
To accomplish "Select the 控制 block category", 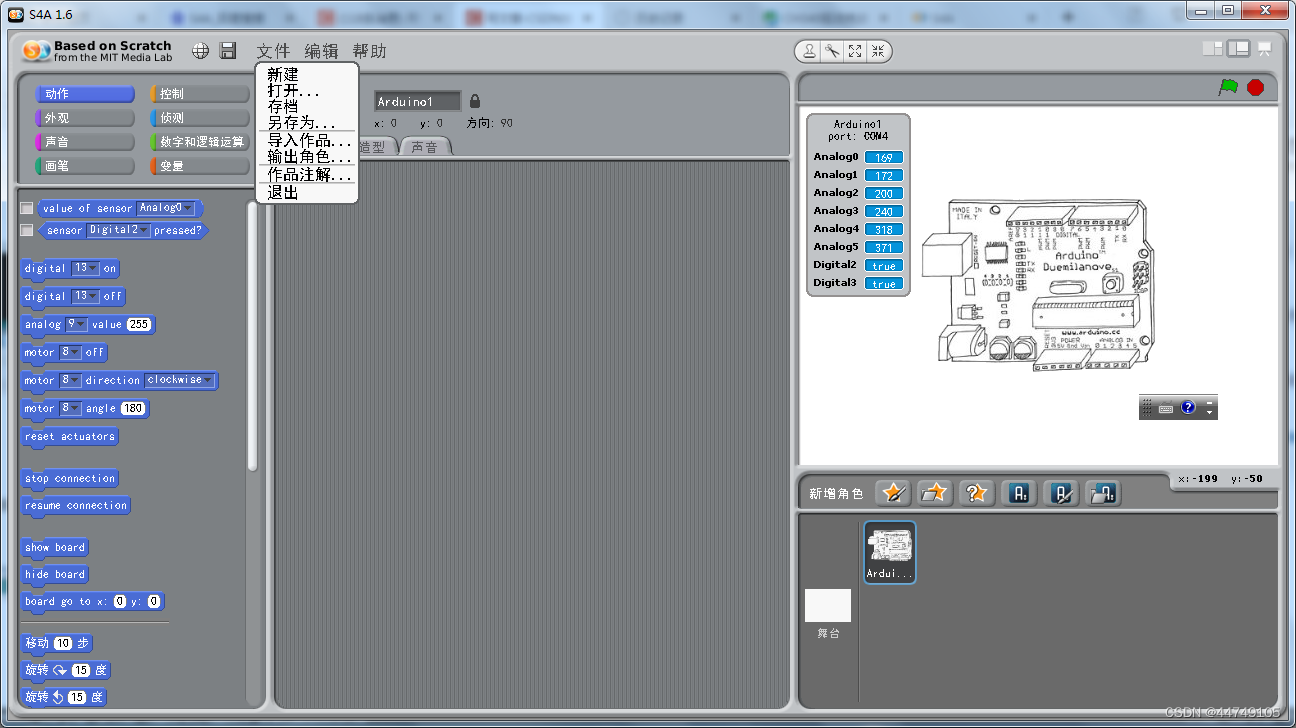I will (199, 94).
